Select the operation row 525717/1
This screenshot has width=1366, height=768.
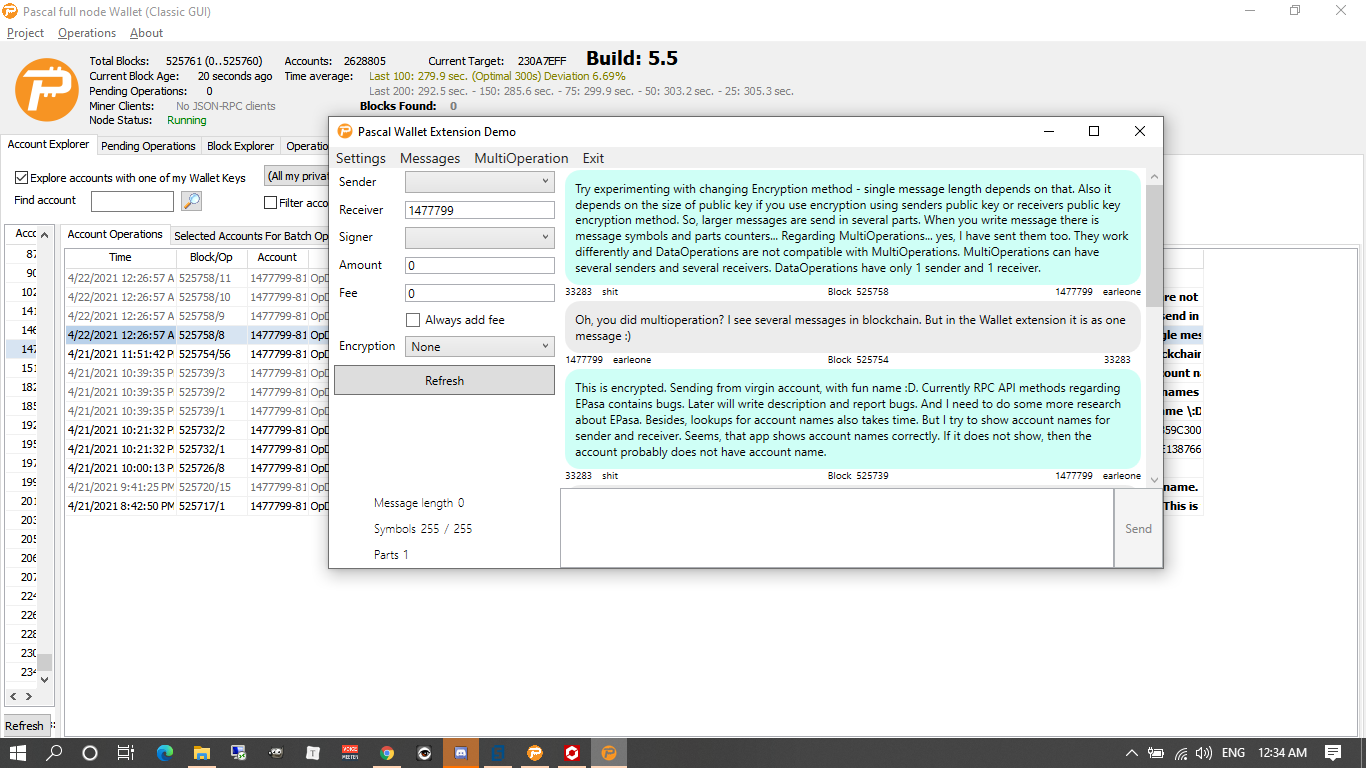[x=197, y=506]
